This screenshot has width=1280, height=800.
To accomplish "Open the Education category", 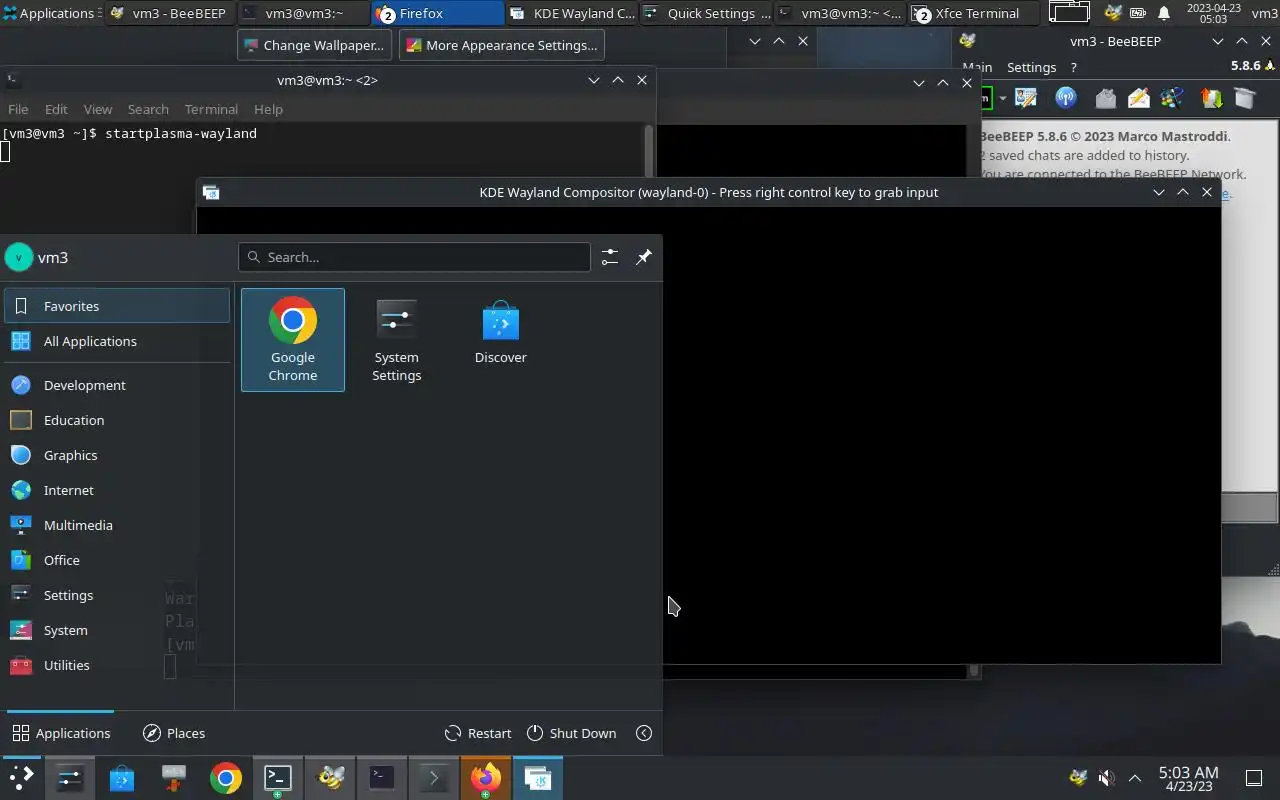I will point(117,420).
